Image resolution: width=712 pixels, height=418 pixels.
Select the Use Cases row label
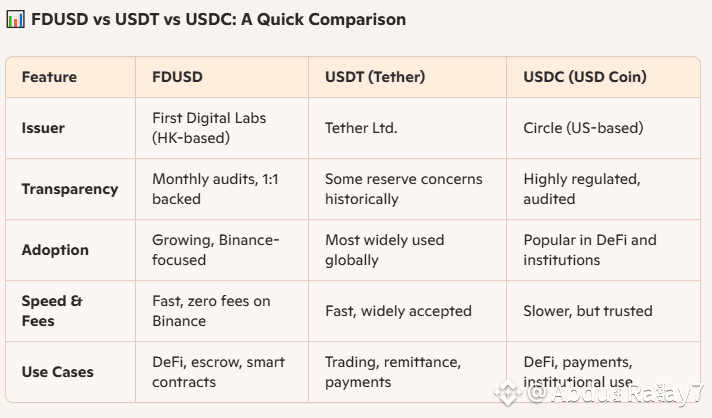[57, 372]
